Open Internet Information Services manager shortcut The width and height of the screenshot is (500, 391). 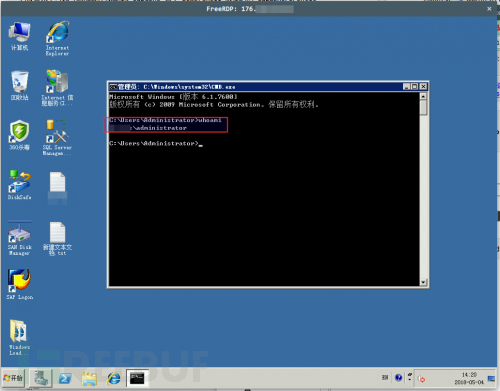(x=57, y=88)
